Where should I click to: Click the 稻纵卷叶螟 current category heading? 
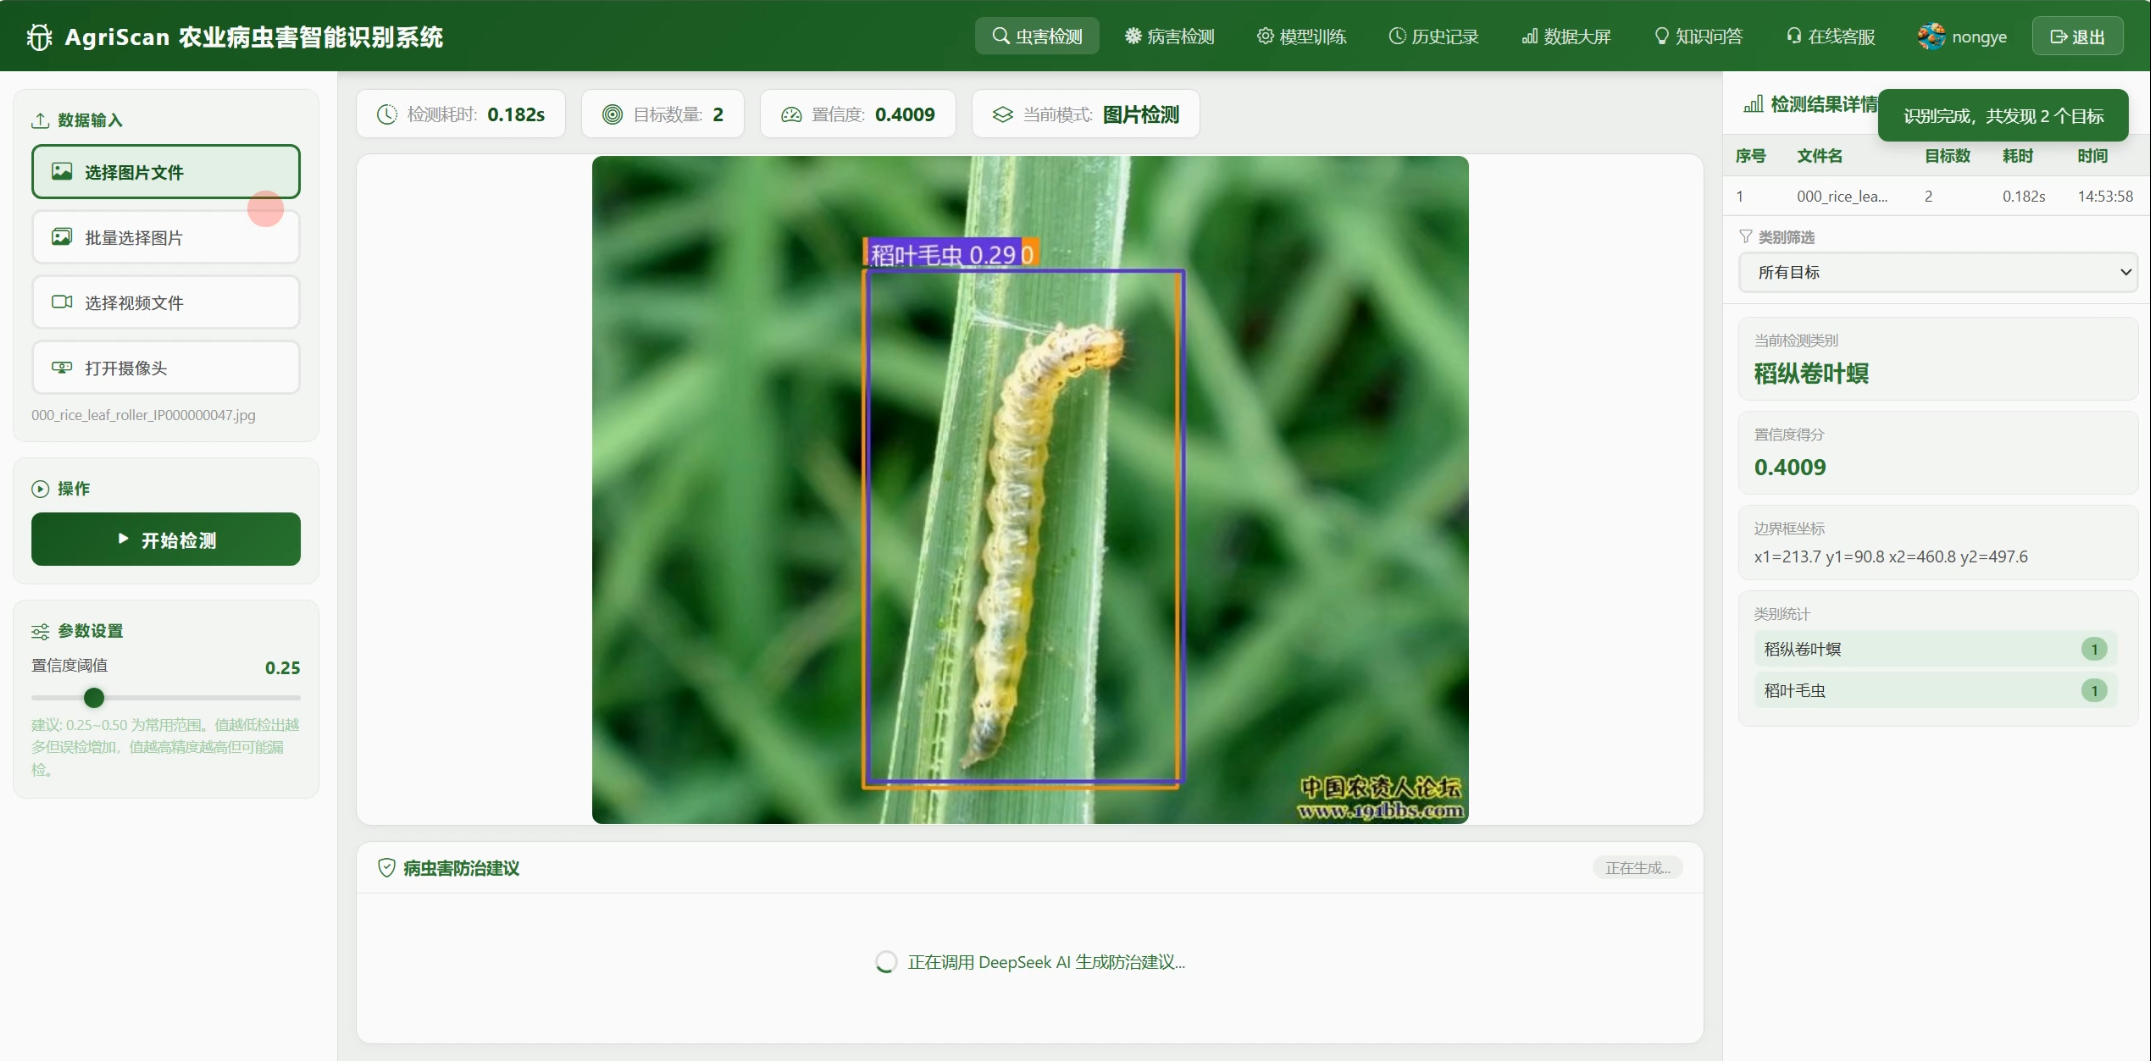click(x=1811, y=374)
